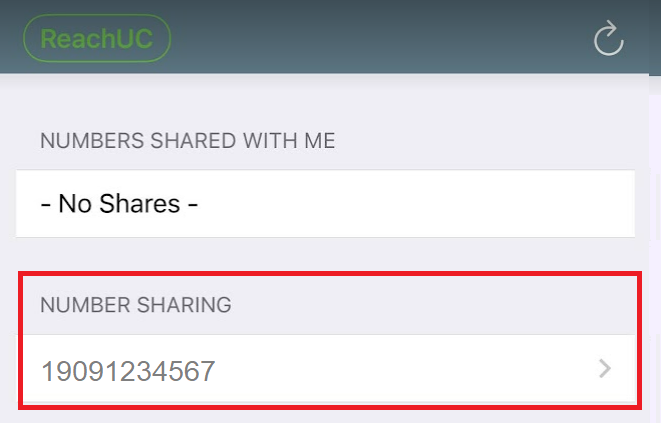
Task: Tap the gray disclosure arrow on number row
Action: pyautogui.click(x=605, y=369)
